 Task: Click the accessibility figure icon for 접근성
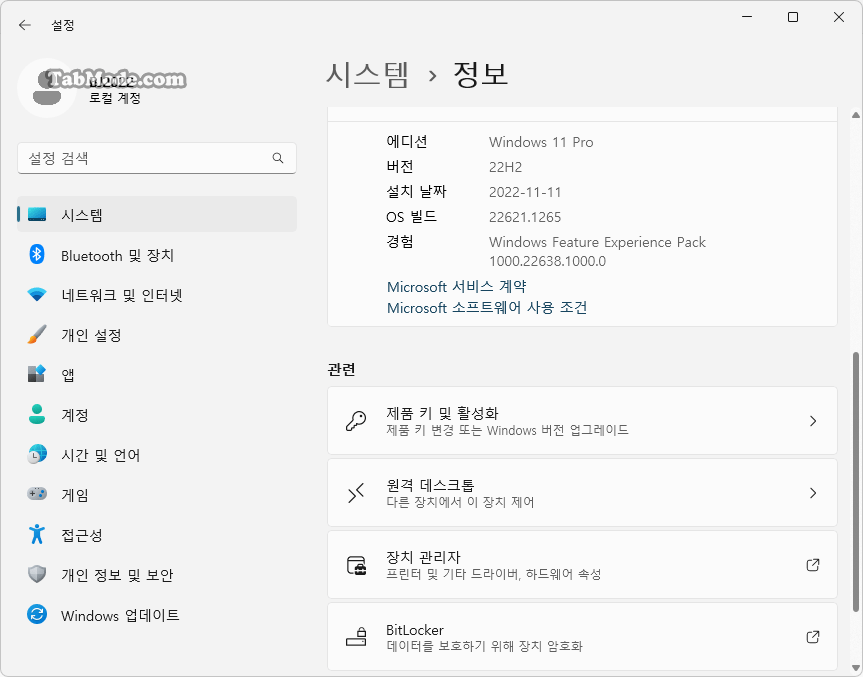[x=37, y=534]
